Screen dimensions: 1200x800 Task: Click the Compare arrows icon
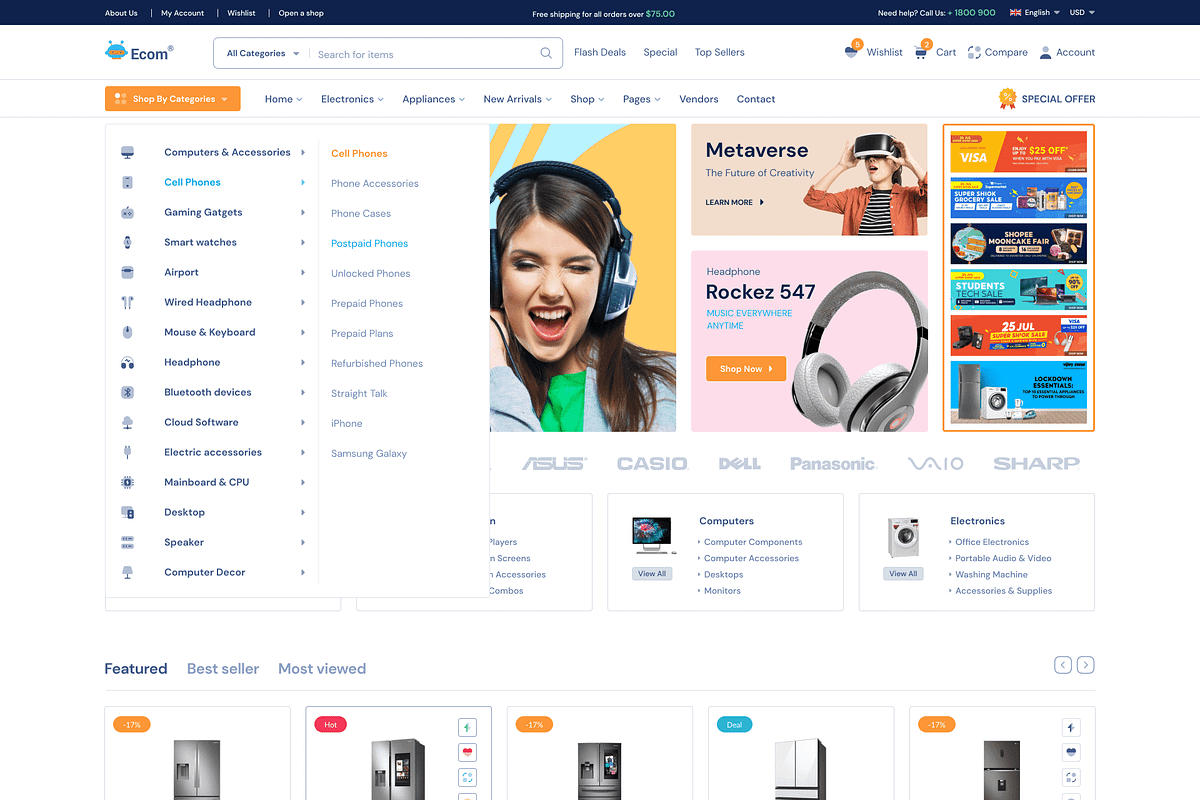pyautogui.click(x=974, y=52)
